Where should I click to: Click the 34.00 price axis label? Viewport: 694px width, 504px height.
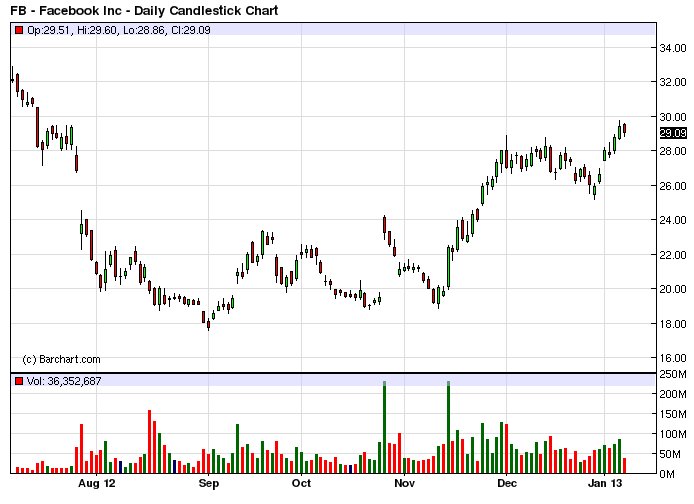click(x=673, y=48)
